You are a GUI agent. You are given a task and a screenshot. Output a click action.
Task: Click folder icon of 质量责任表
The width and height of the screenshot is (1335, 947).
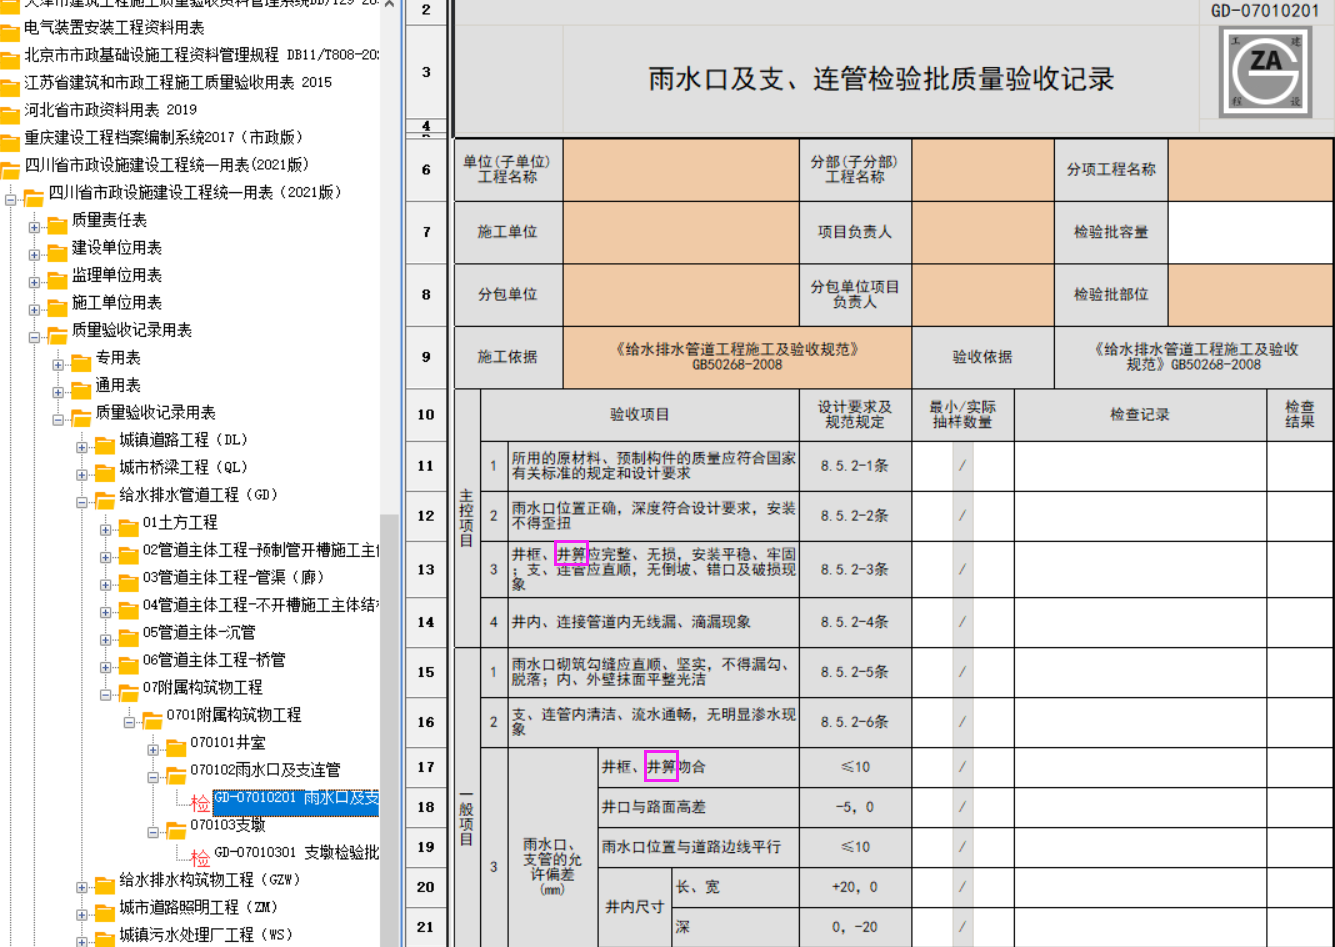click(x=57, y=223)
